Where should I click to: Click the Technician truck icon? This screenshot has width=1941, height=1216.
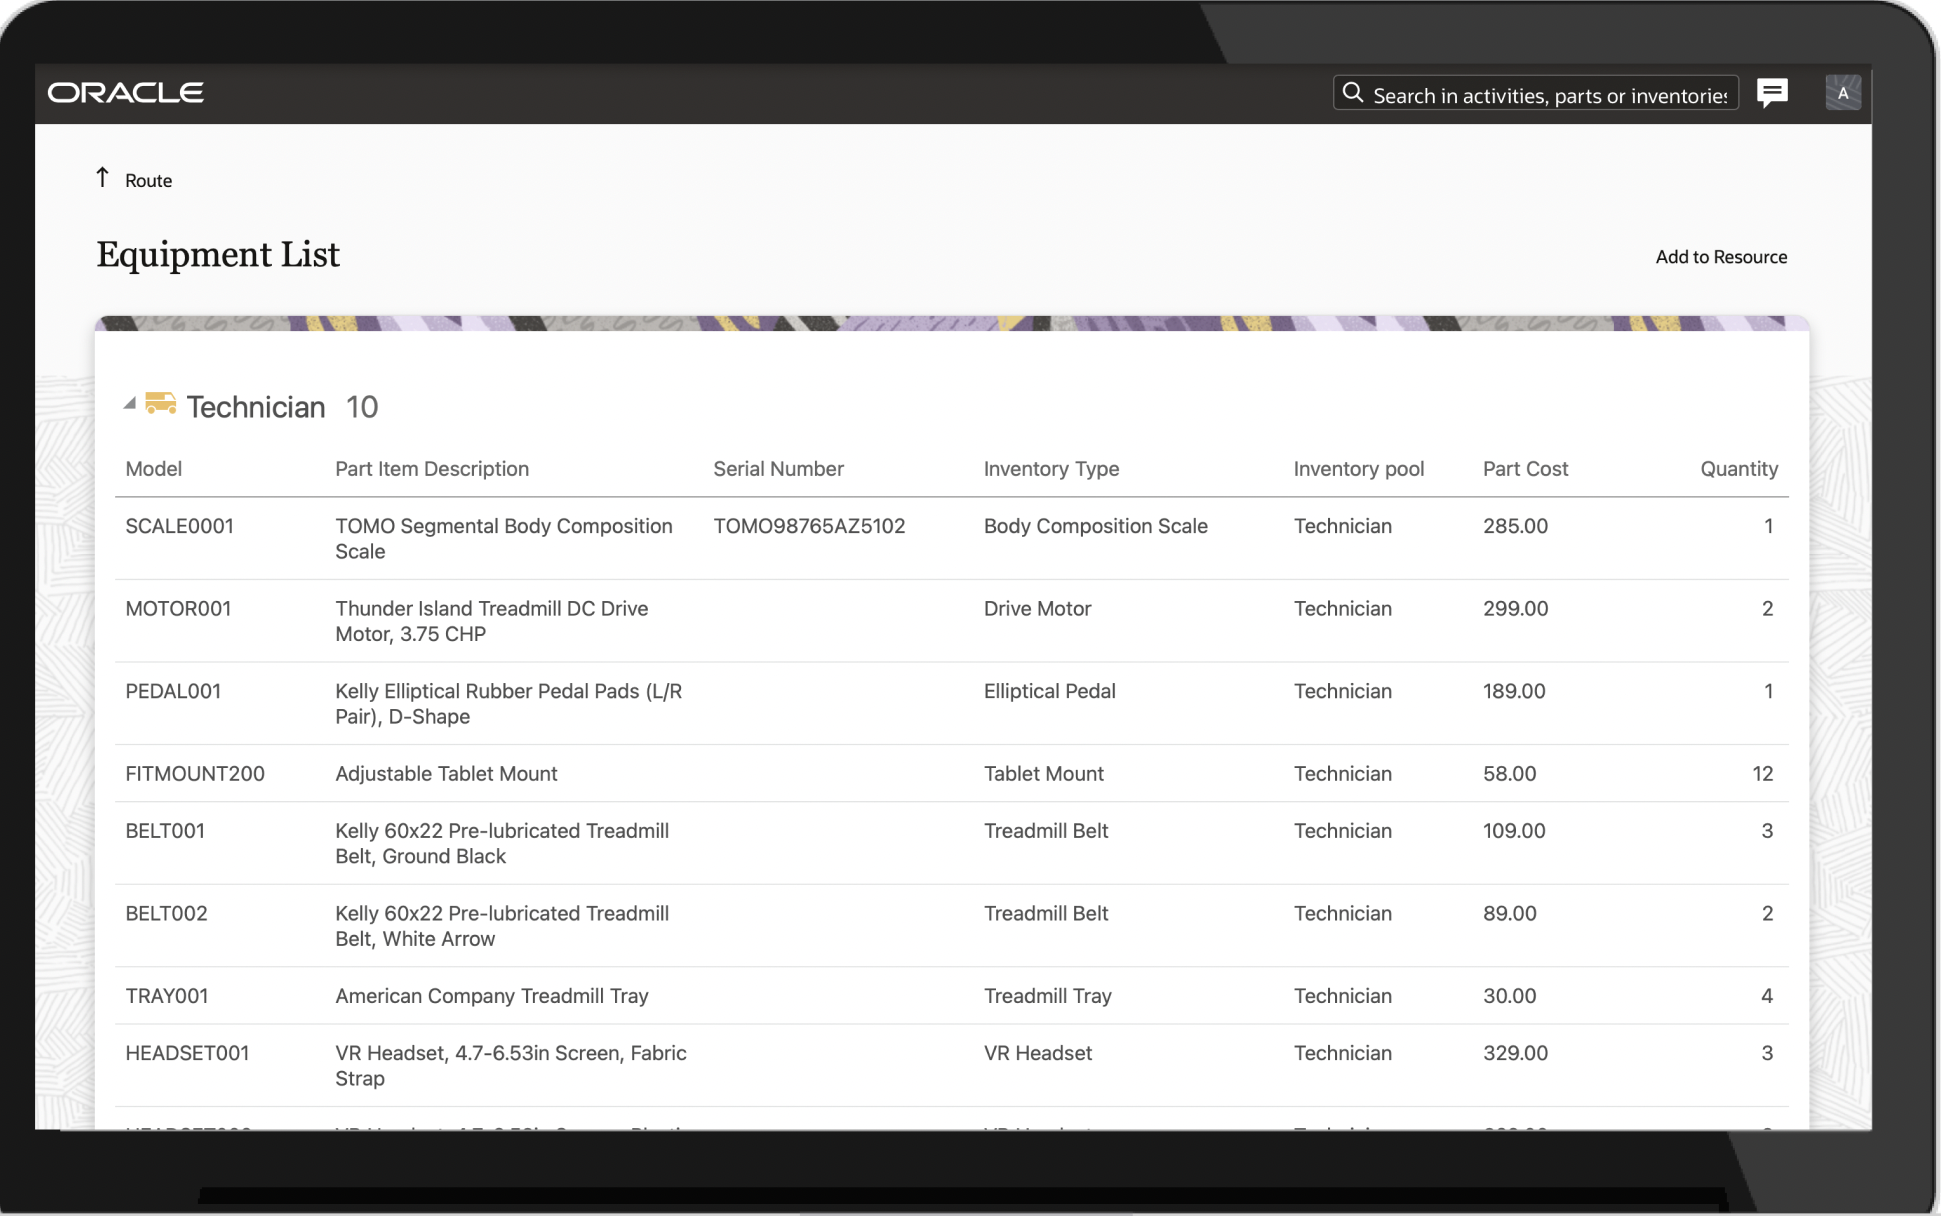tap(160, 403)
